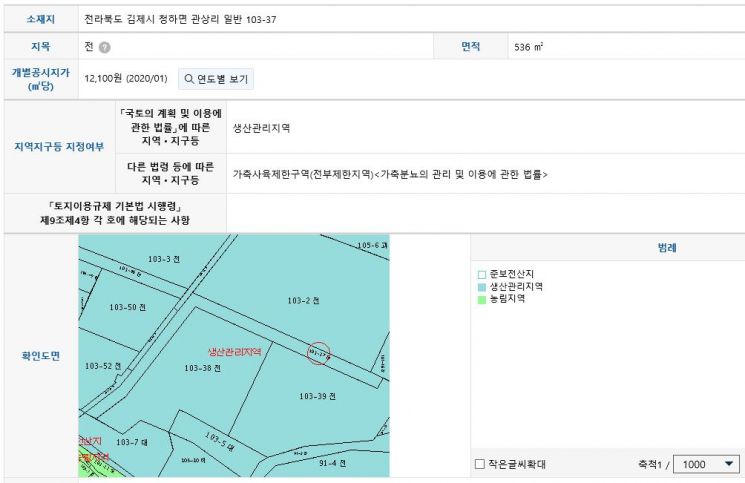Viewport: 745px width, 483px height.
Task: Click 농림지역 legend swatch
Action: (482, 299)
